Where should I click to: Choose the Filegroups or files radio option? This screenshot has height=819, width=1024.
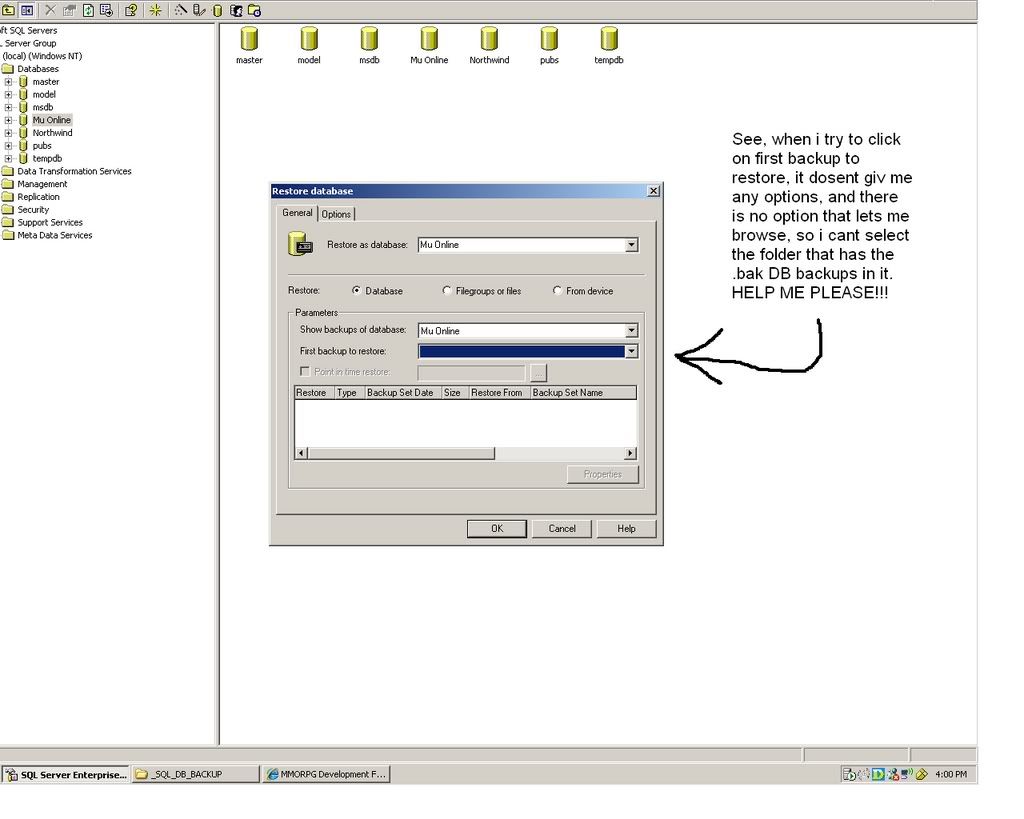(447, 291)
